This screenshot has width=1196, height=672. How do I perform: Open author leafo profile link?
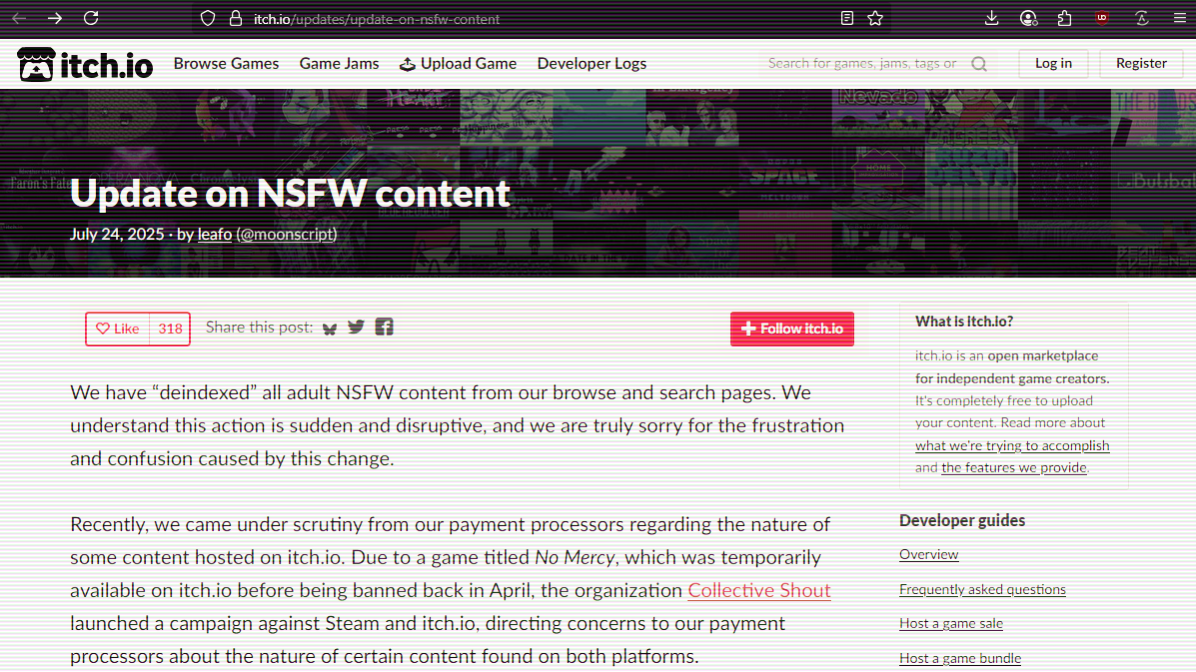(214, 234)
